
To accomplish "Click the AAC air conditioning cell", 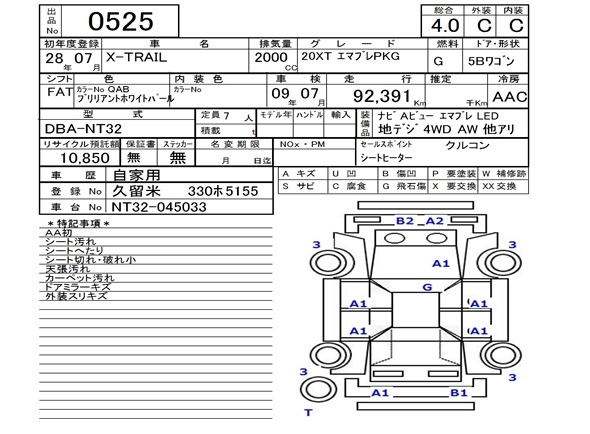I will 509,97.
